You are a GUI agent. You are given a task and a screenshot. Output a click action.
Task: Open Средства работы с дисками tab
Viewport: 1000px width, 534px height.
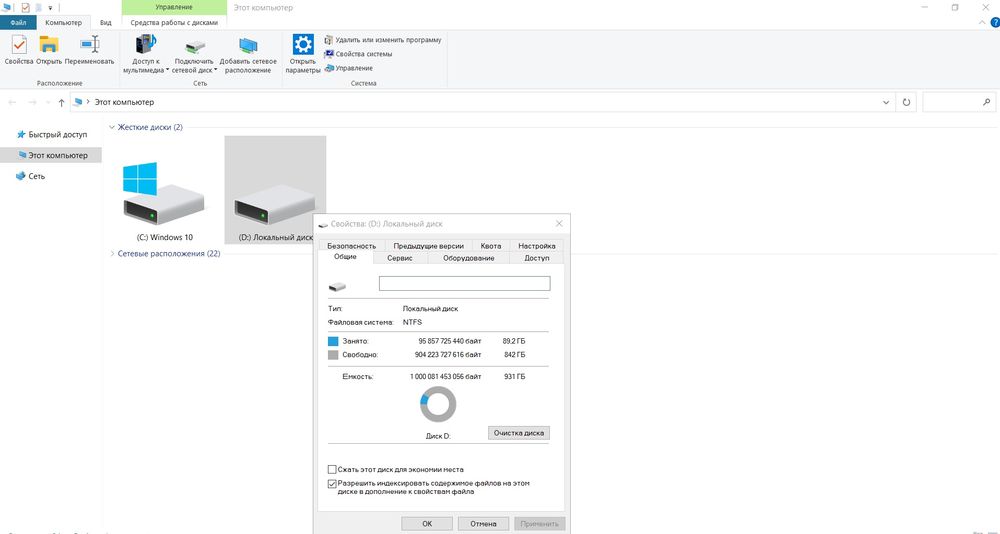(x=174, y=22)
